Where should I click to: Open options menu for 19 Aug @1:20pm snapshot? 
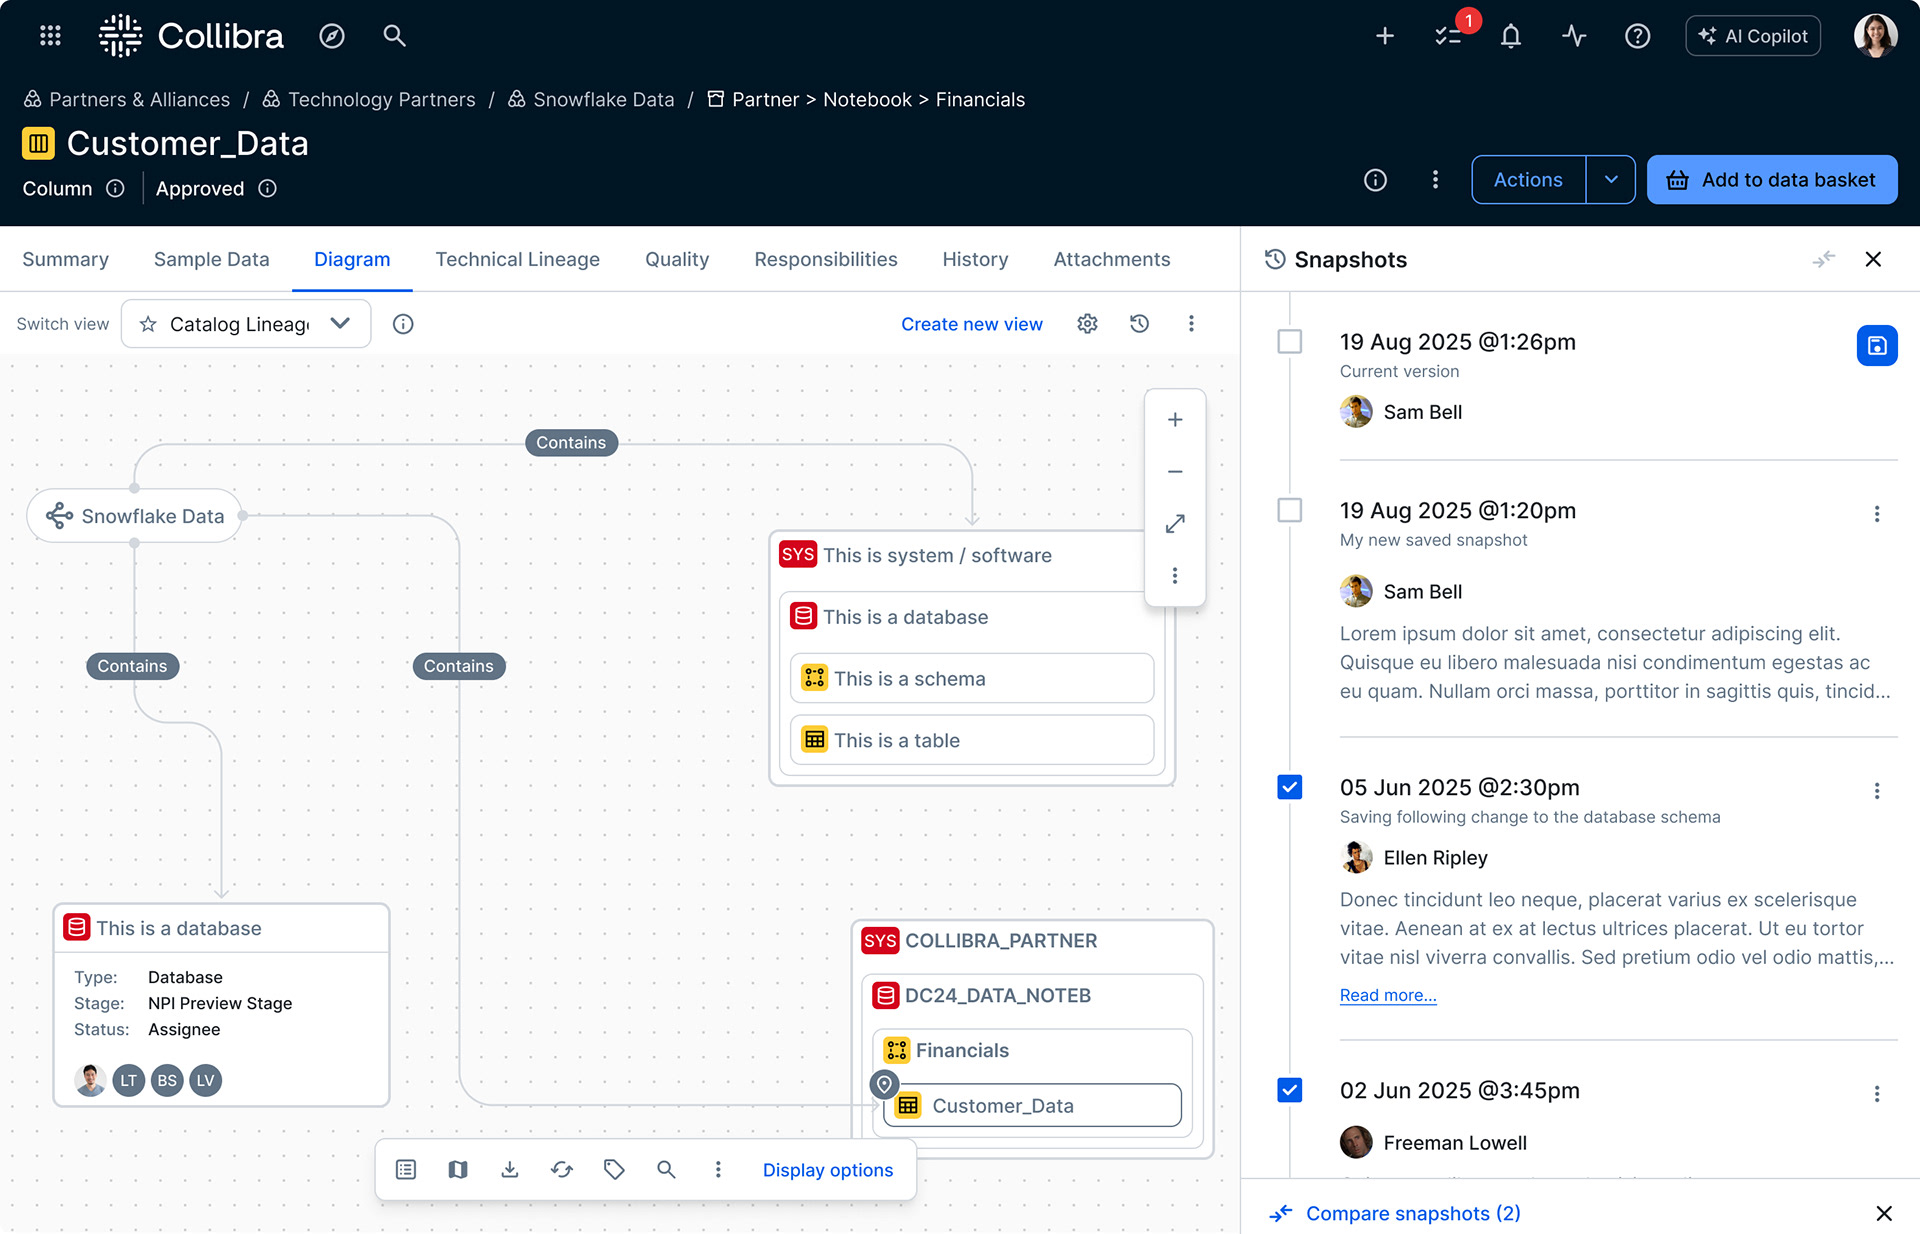click(x=1876, y=514)
